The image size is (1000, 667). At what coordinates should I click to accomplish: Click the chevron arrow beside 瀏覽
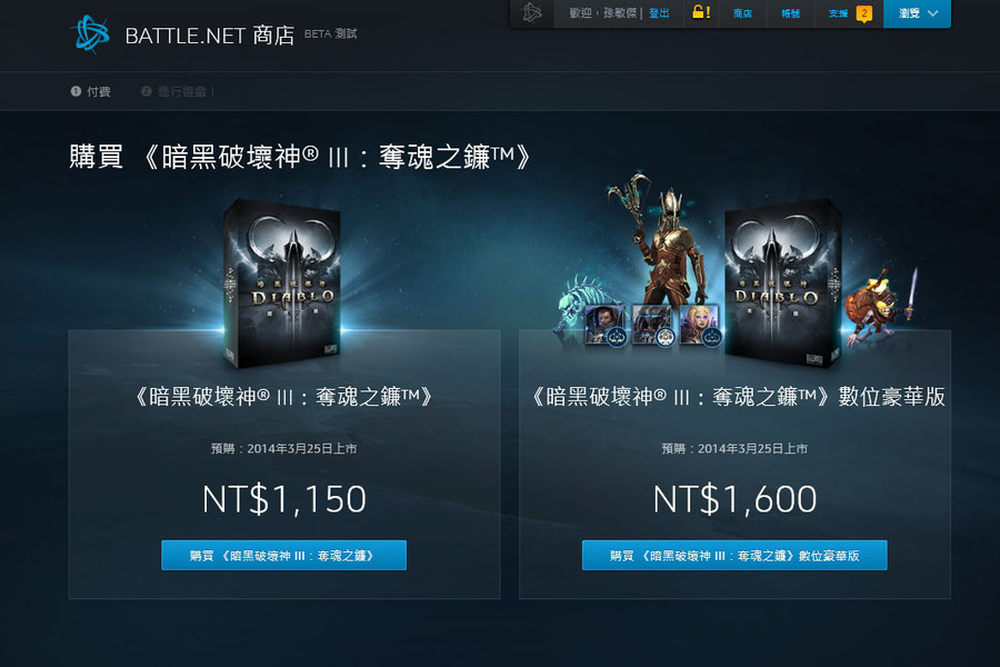pos(933,13)
